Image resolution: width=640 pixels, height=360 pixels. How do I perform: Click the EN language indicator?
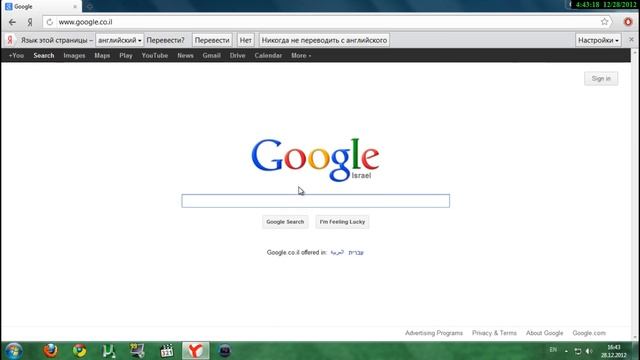click(553, 350)
